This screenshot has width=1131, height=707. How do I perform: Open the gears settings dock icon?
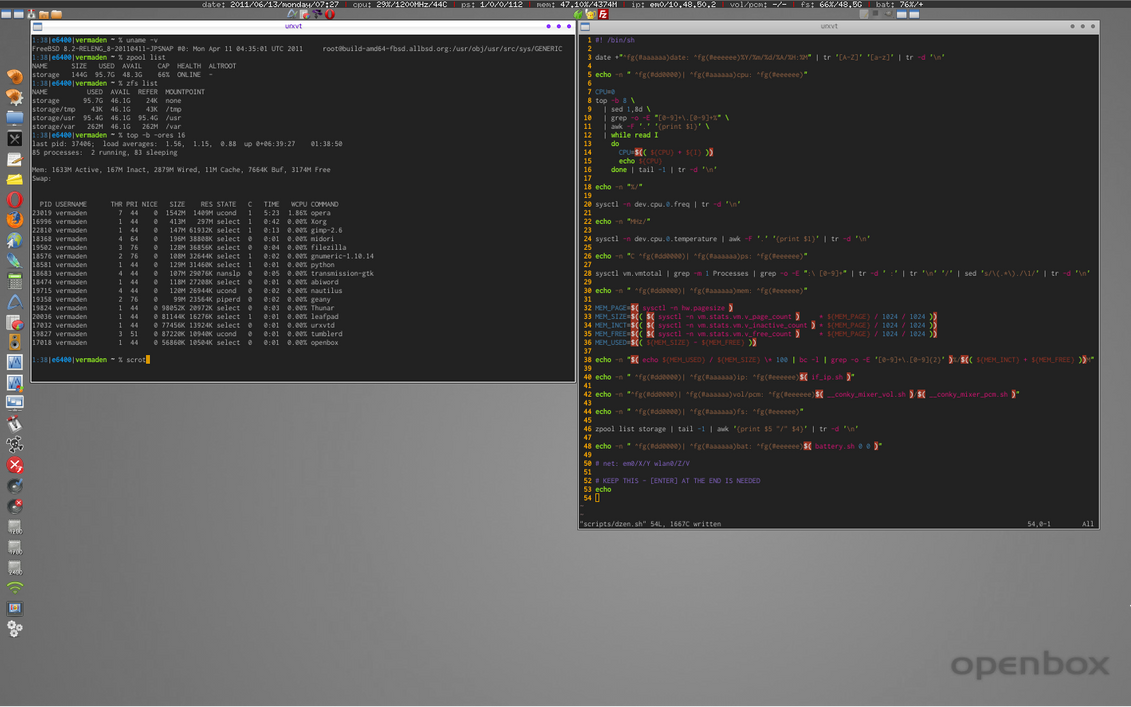coord(14,629)
